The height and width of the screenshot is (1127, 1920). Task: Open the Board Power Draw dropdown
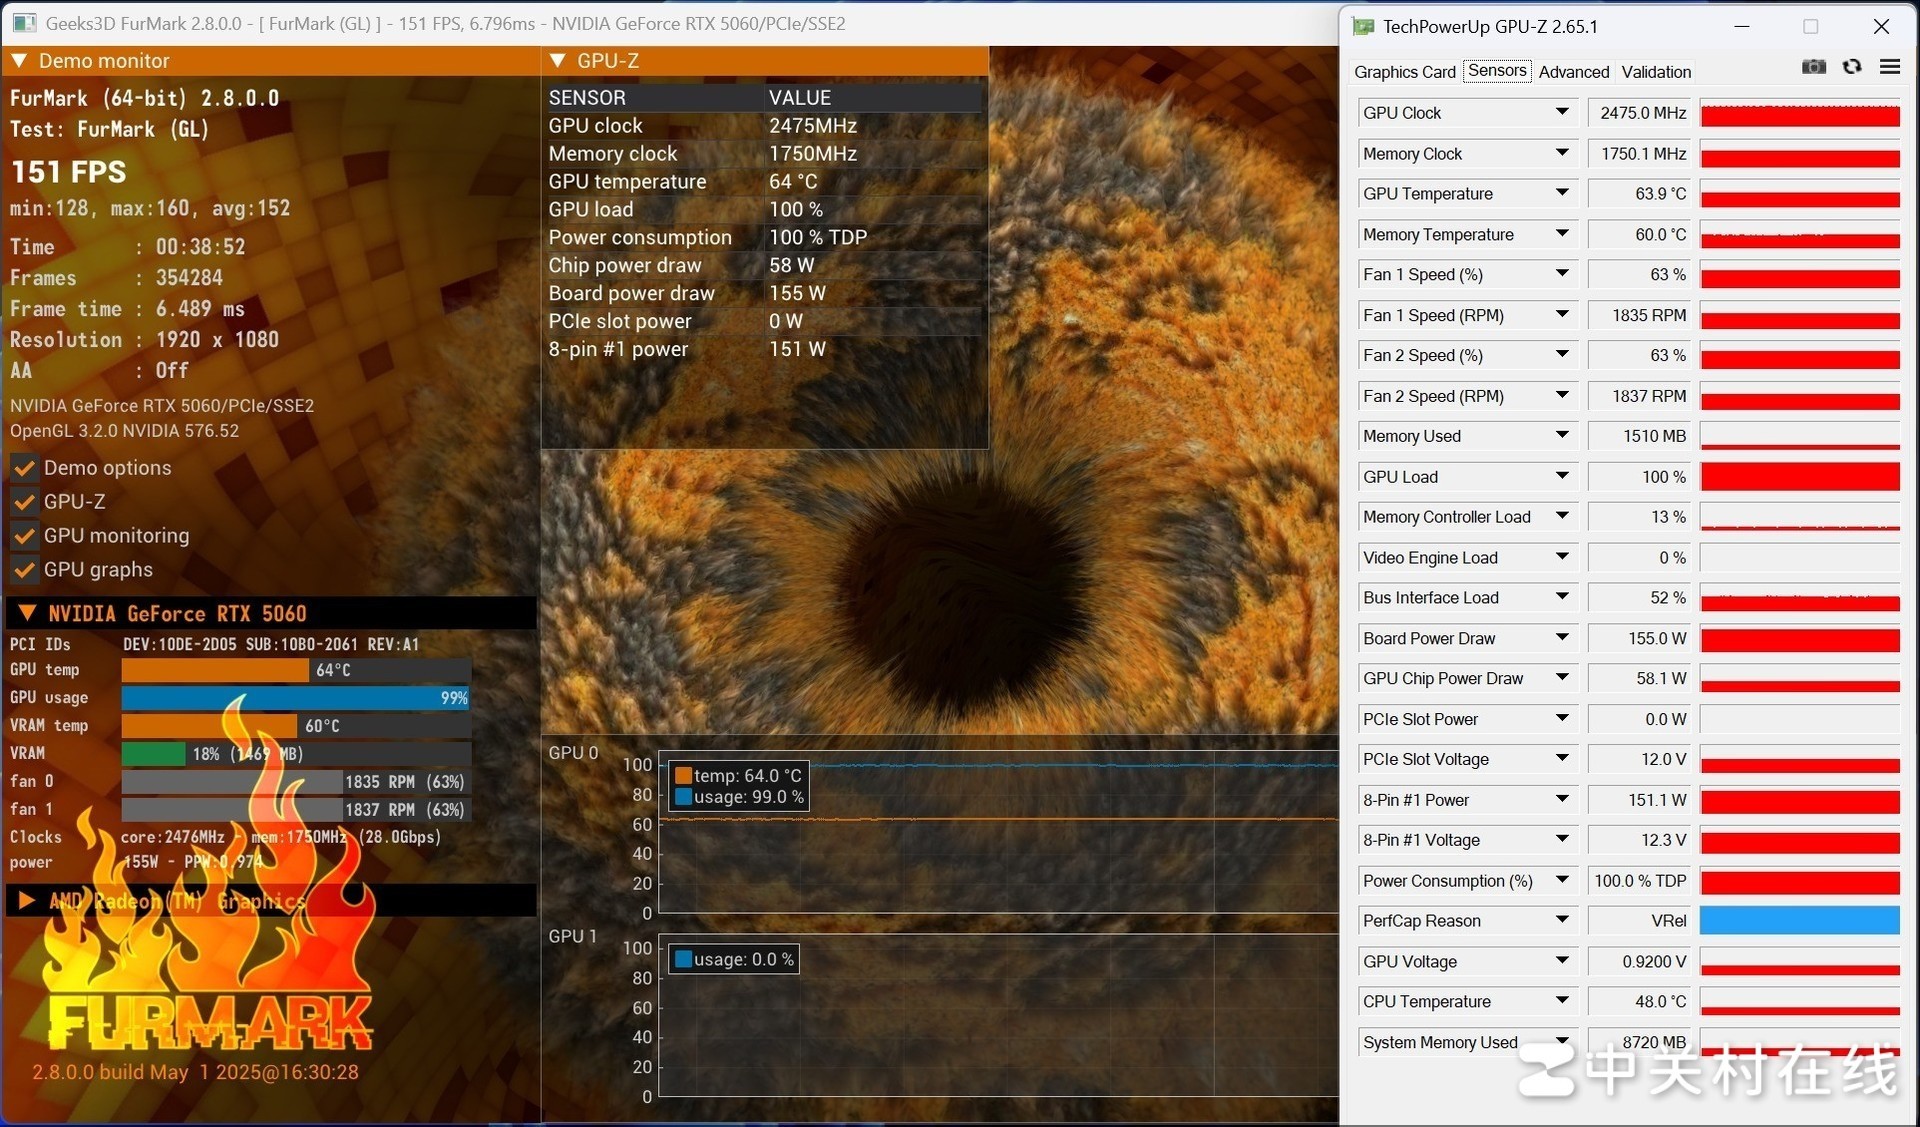coord(1561,638)
